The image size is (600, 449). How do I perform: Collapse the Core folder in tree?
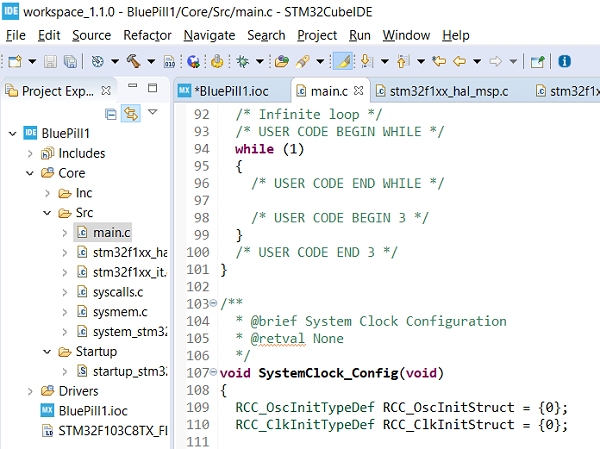click(31, 173)
